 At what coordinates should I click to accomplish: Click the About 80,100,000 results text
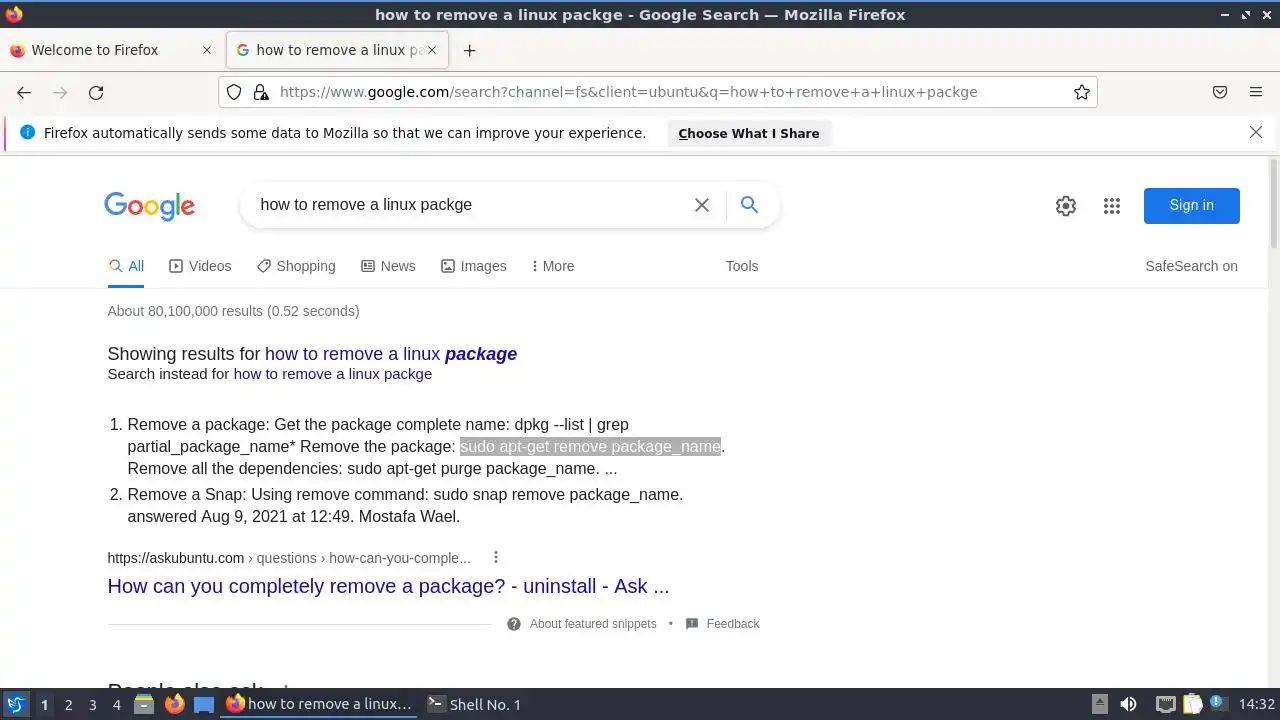tap(233, 311)
